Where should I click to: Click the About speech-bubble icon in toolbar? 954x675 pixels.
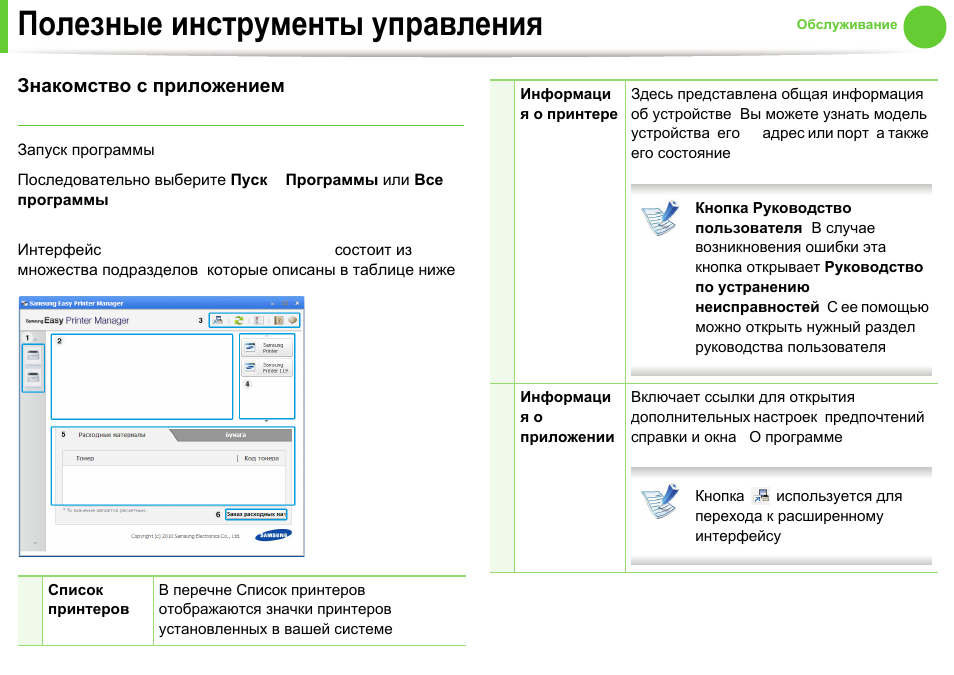pyautogui.click(x=293, y=321)
